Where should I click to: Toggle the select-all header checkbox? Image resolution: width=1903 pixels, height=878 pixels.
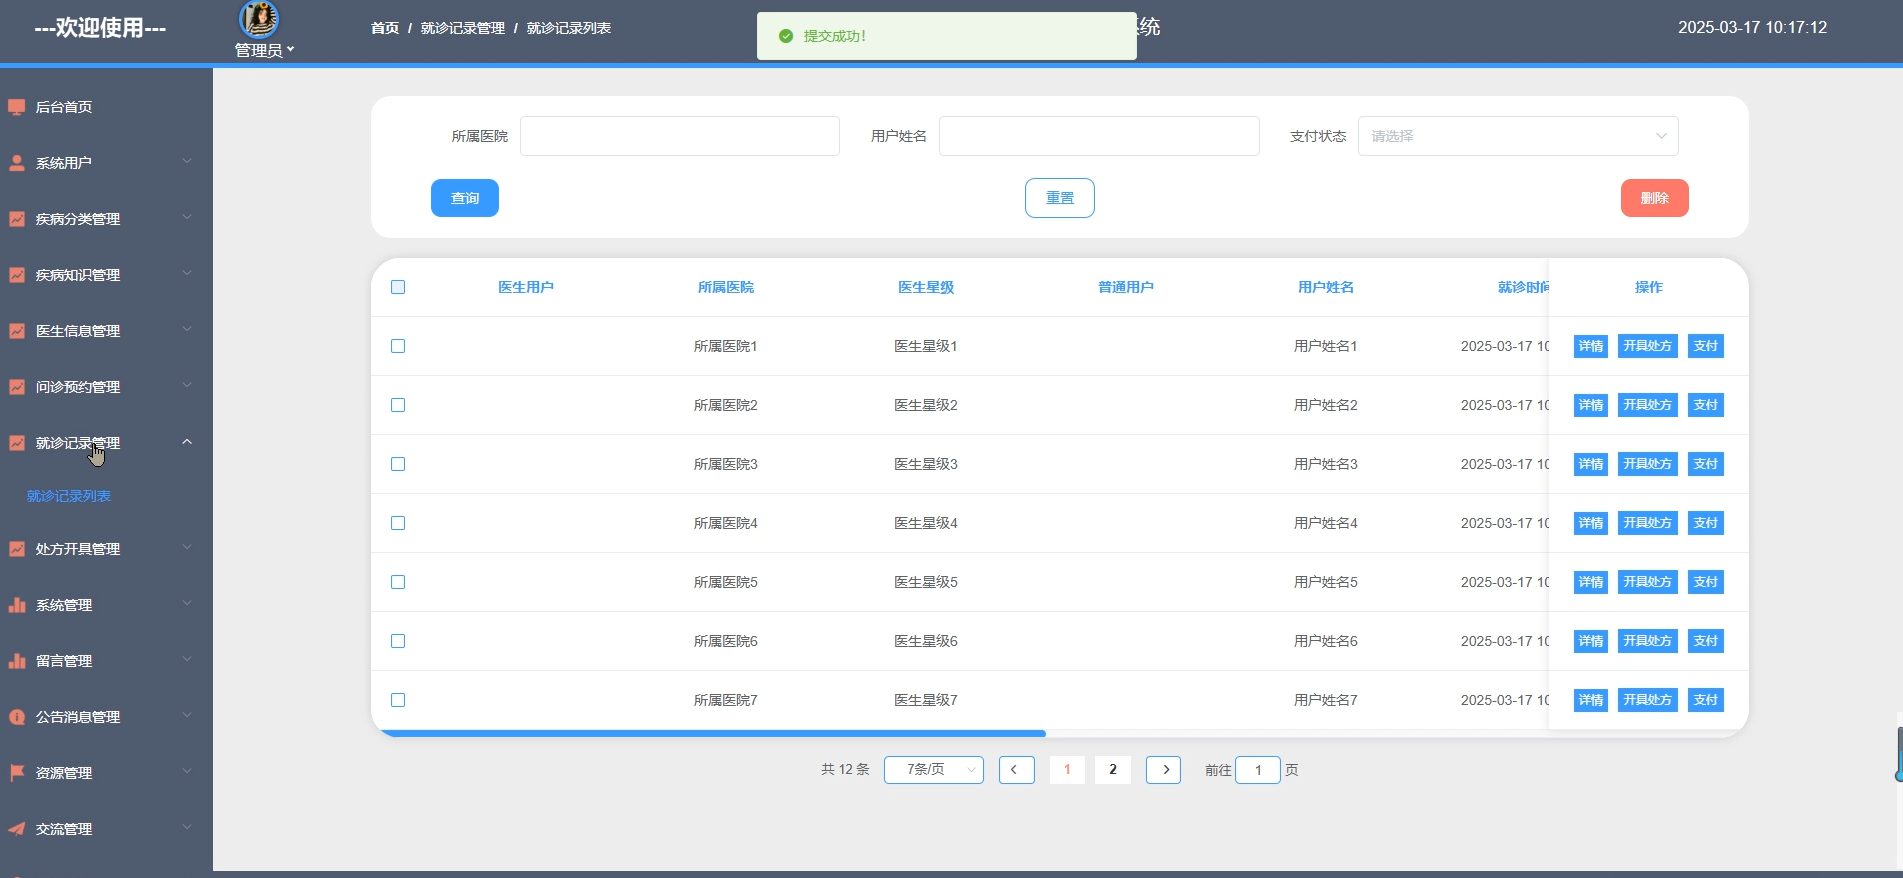tap(398, 287)
